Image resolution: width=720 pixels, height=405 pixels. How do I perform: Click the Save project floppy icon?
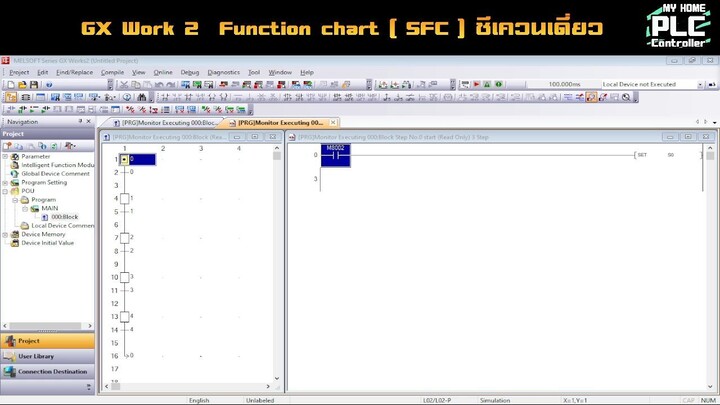[34, 85]
